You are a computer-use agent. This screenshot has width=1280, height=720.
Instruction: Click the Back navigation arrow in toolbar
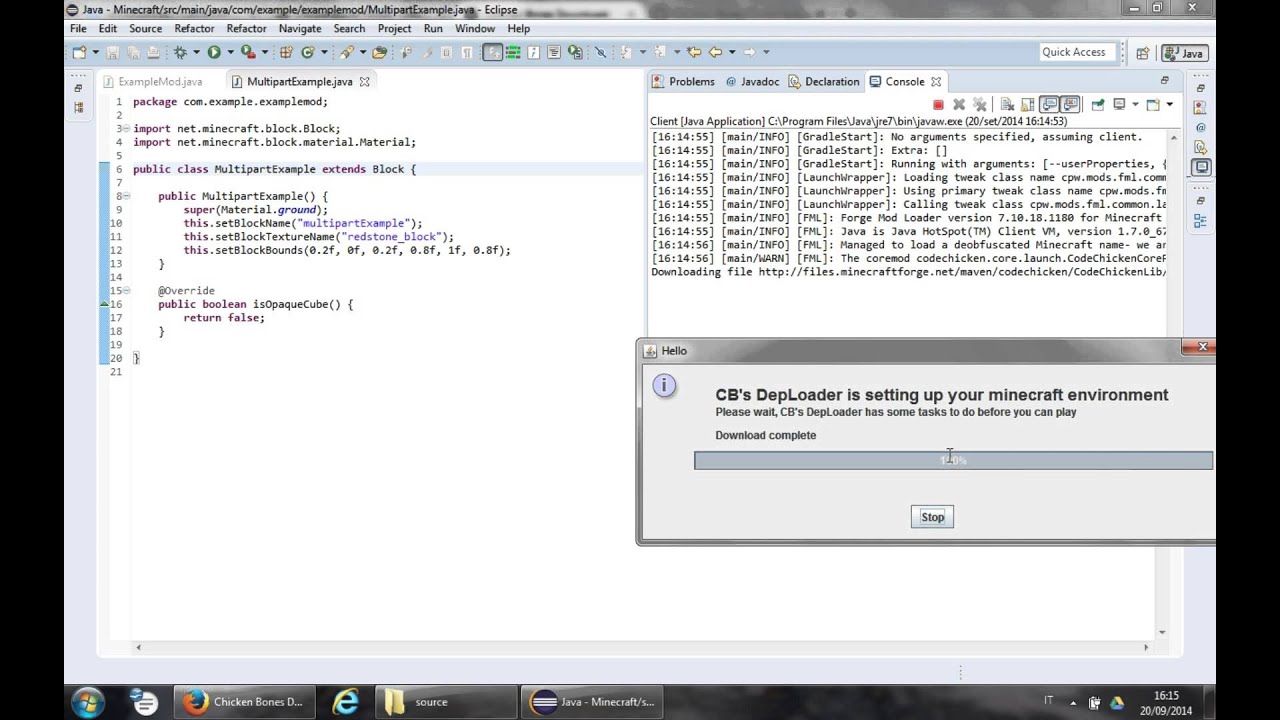tap(715, 52)
